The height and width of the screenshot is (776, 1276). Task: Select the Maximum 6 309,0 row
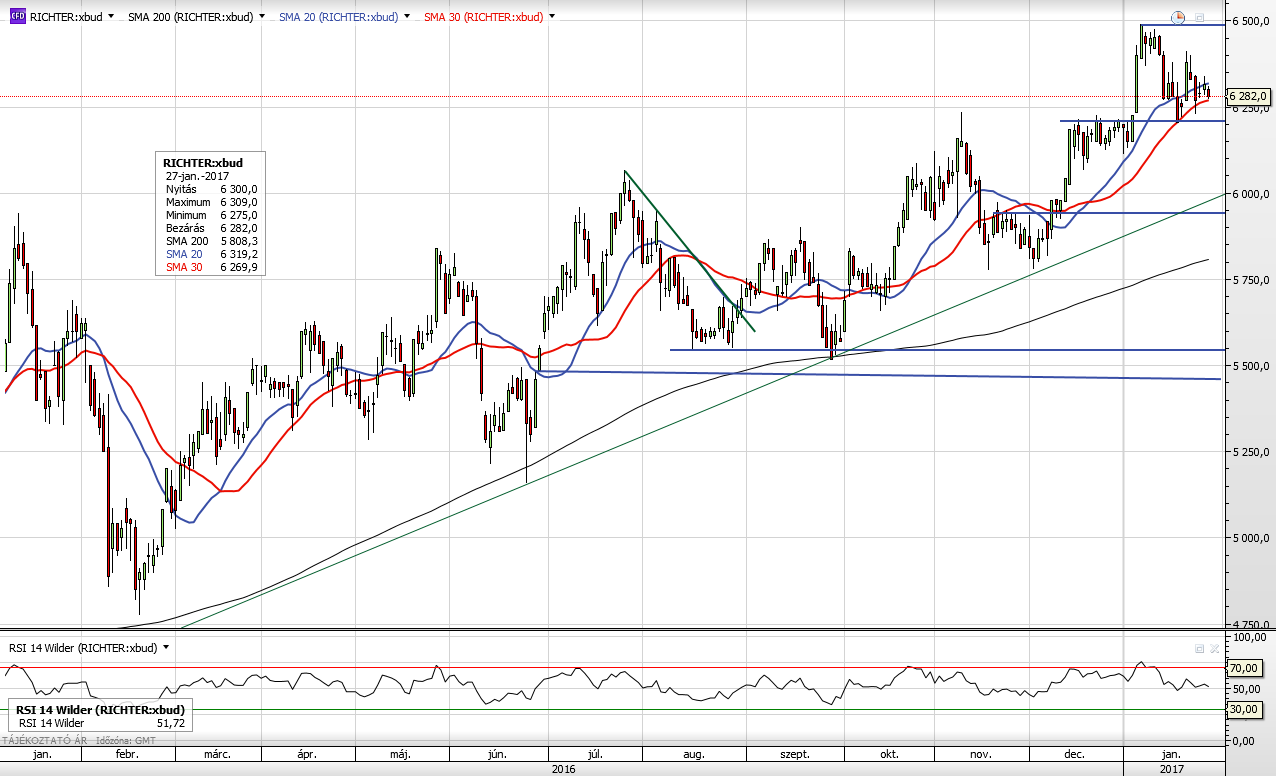(212, 201)
